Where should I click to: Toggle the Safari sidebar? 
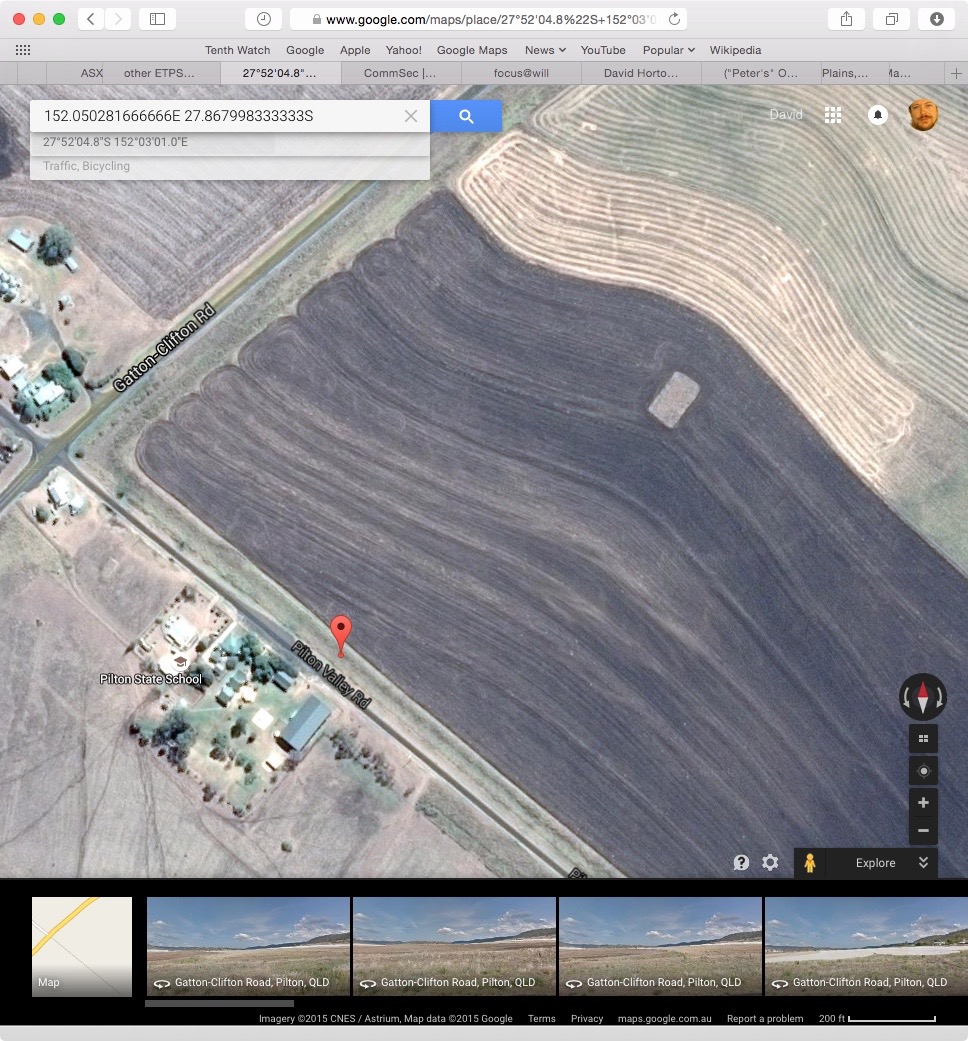(x=157, y=19)
